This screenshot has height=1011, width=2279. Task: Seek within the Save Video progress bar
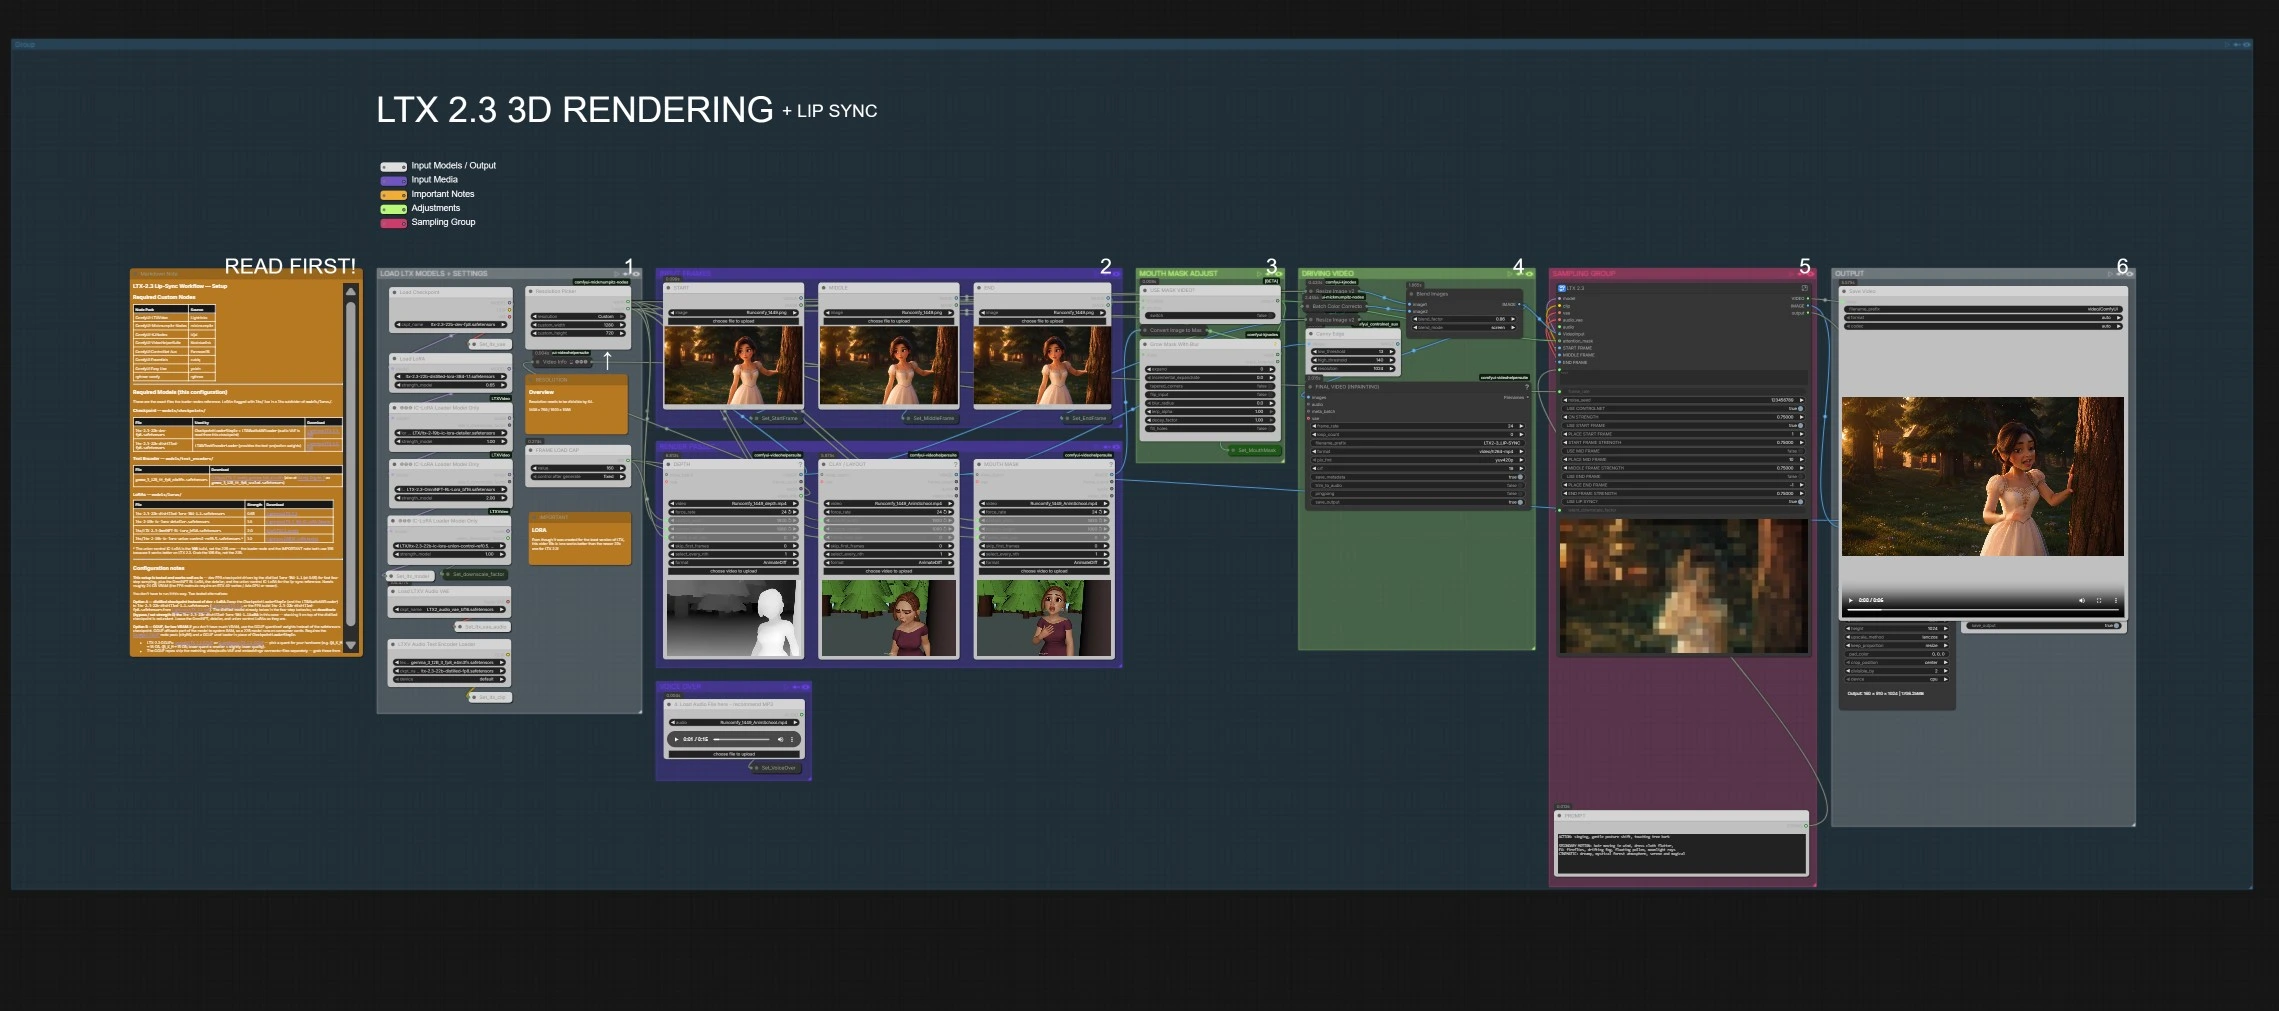point(1983,610)
